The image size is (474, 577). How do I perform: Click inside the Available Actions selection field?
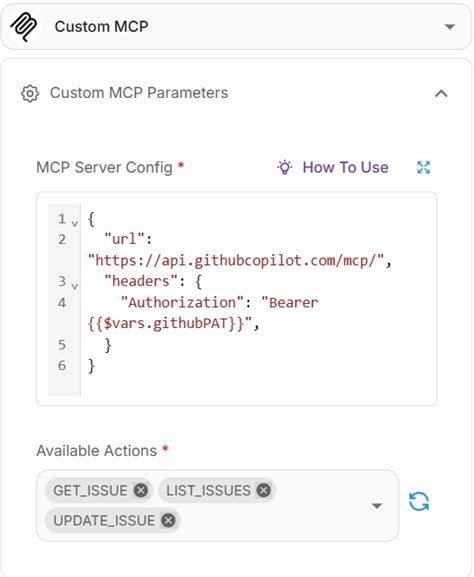tap(217, 506)
